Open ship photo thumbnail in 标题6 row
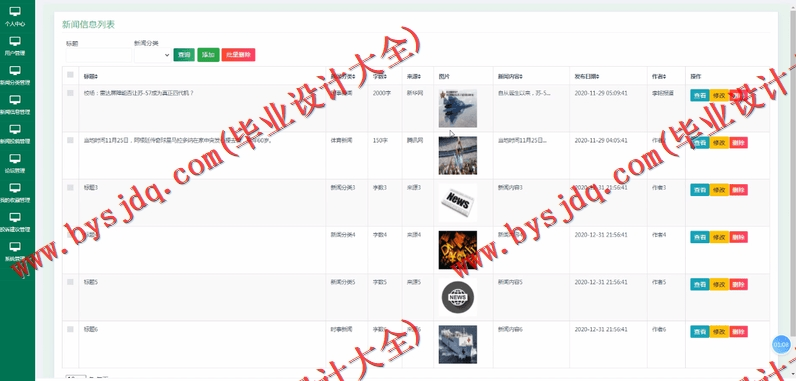 tap(457, 344)
